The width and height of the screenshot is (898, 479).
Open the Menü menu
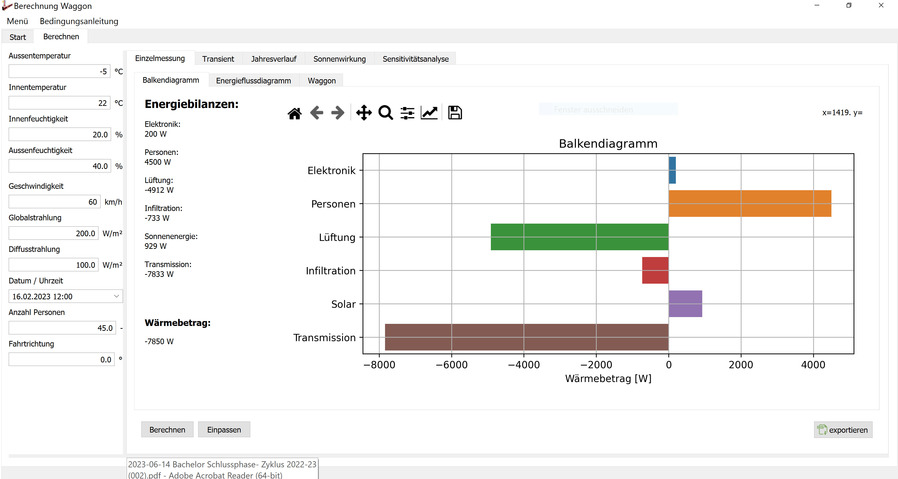[x=17, y=21]
